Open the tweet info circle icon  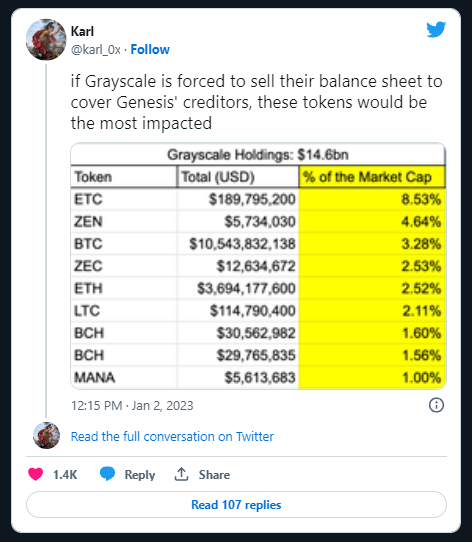pos(436,405)
